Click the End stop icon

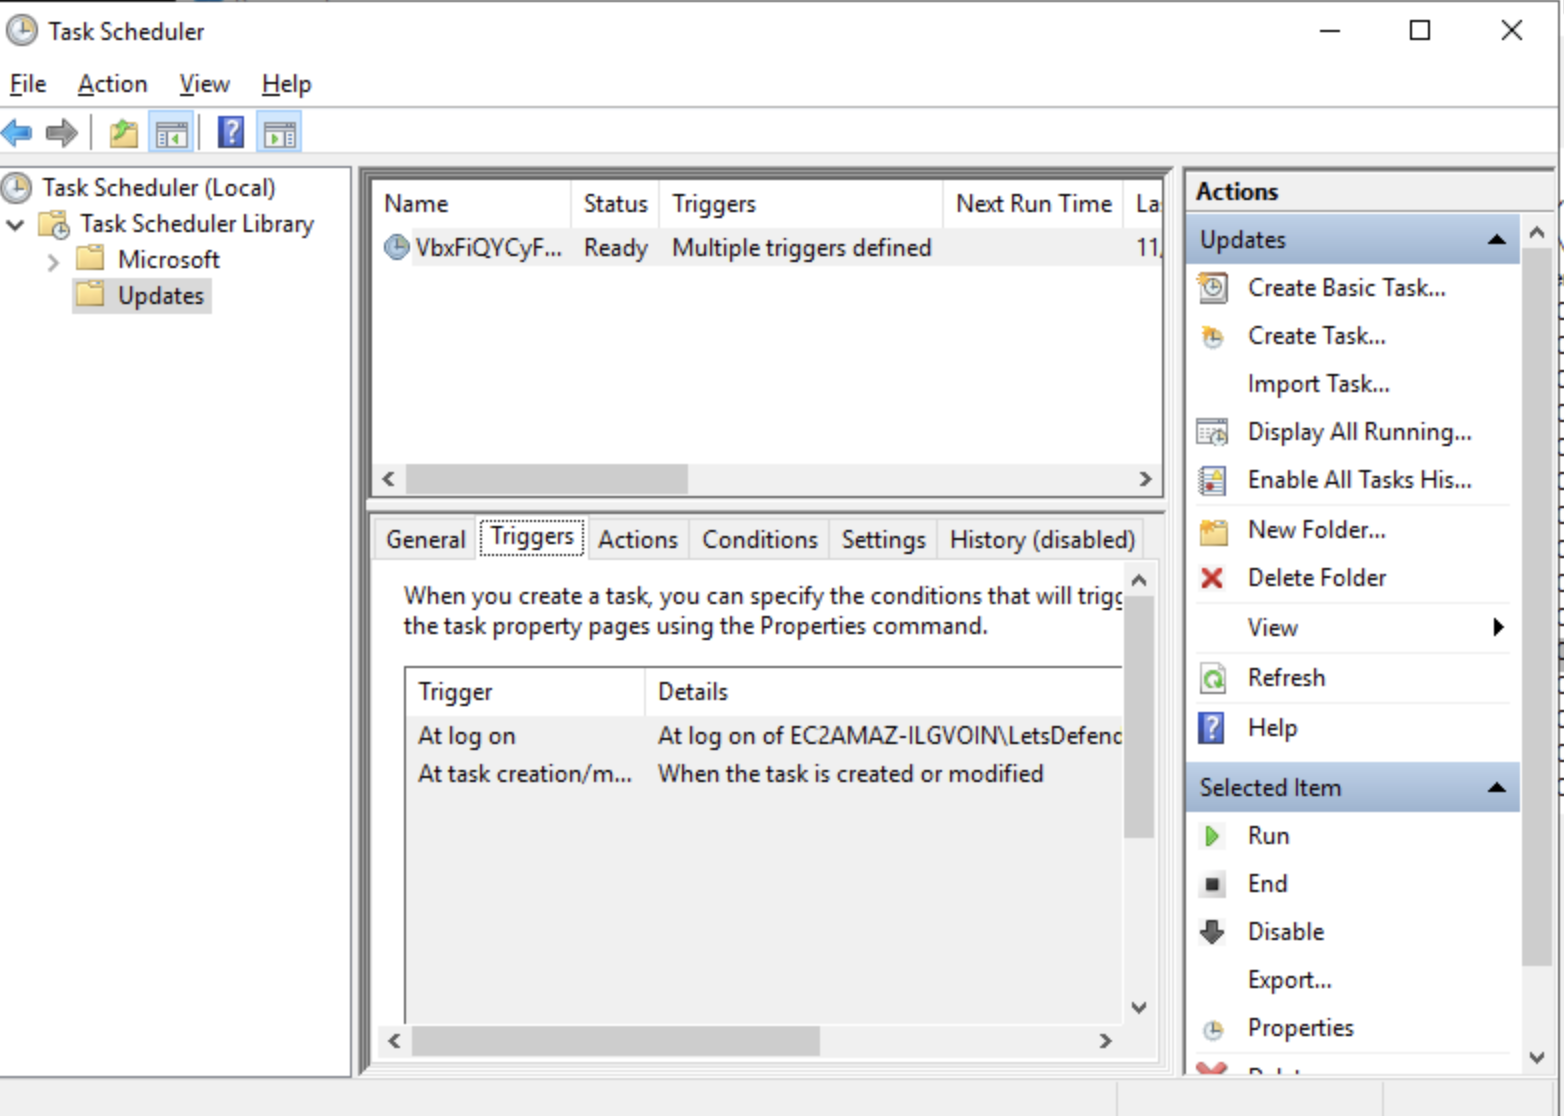[x=1212, y=884]
